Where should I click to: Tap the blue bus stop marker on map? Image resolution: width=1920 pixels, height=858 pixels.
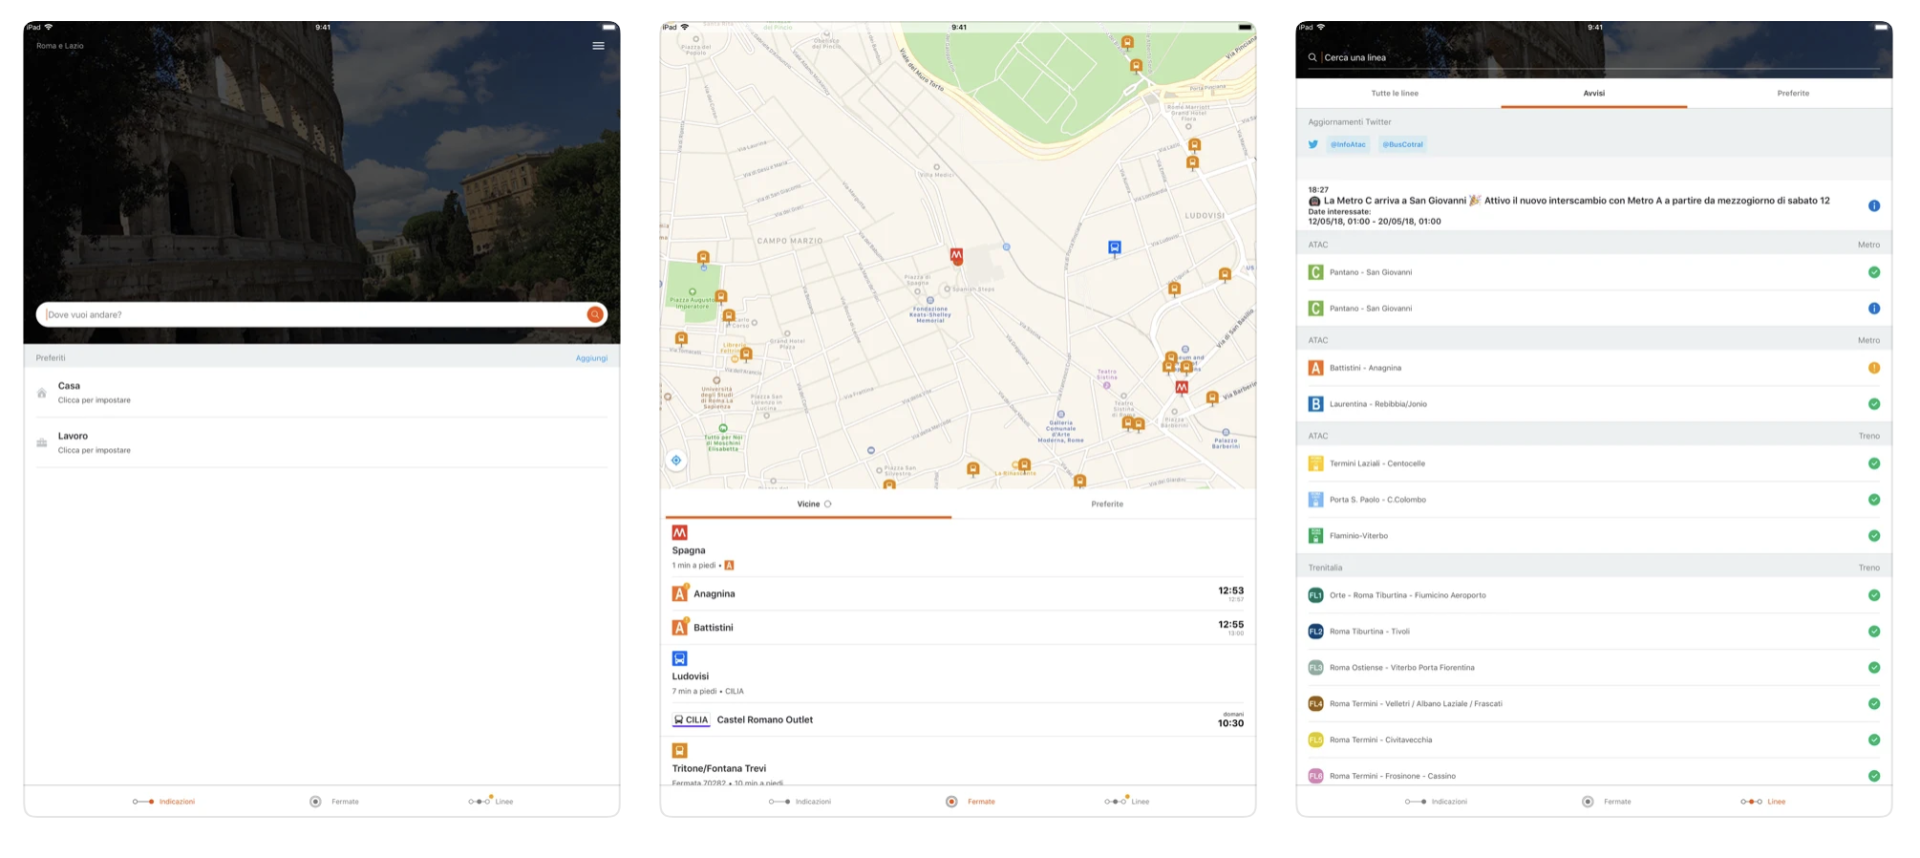[1114, 248]
